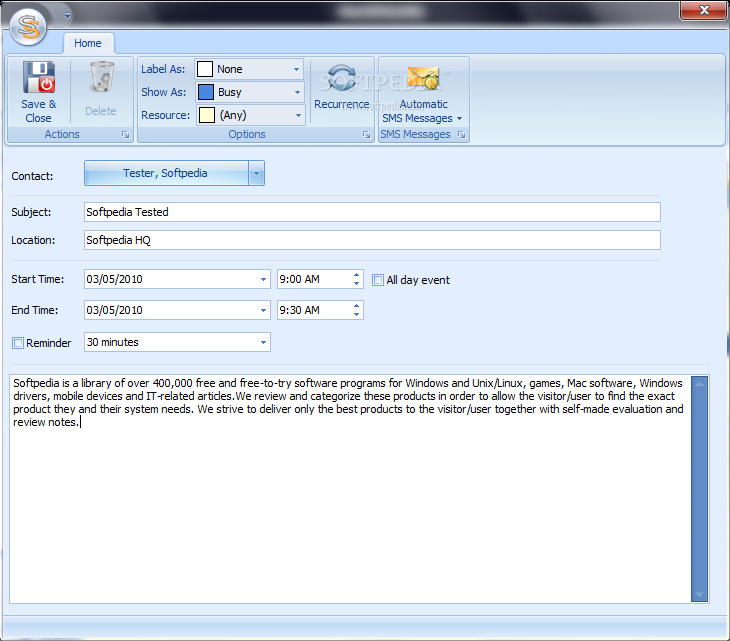The image size is (730, 641).
Task: Toggle the All day event checkbox
Action: 378,280
